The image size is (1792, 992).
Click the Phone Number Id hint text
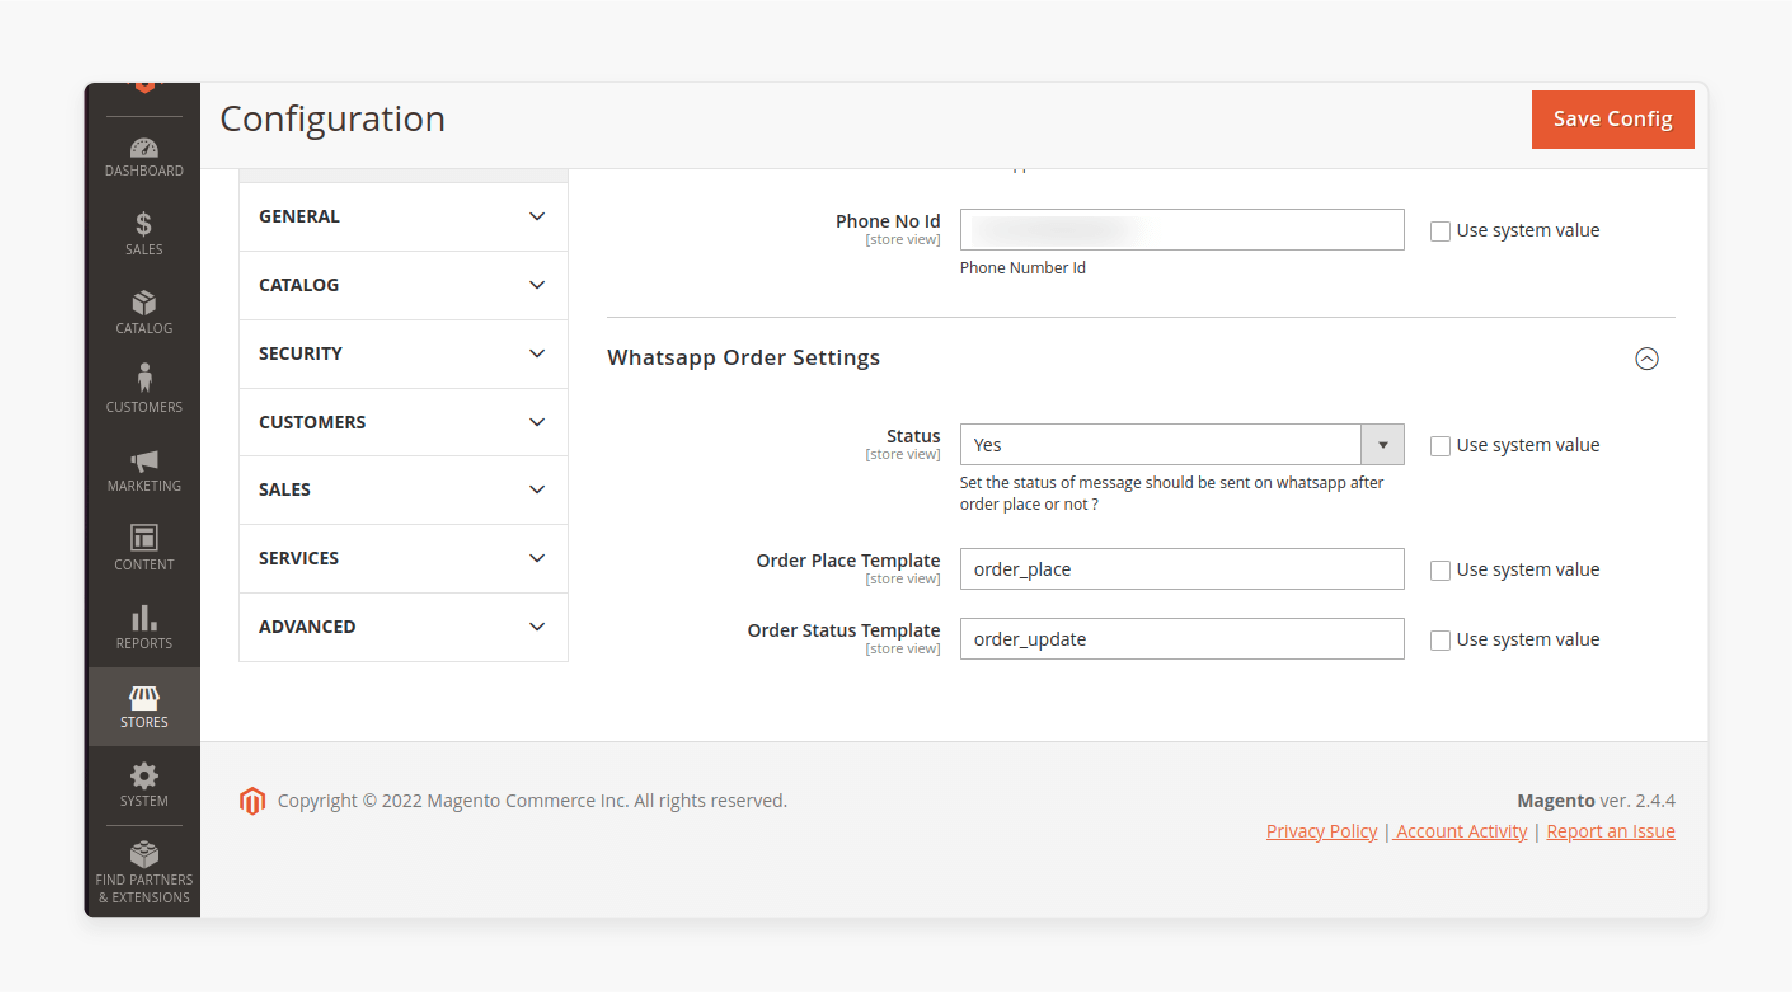pos(1022,268)
